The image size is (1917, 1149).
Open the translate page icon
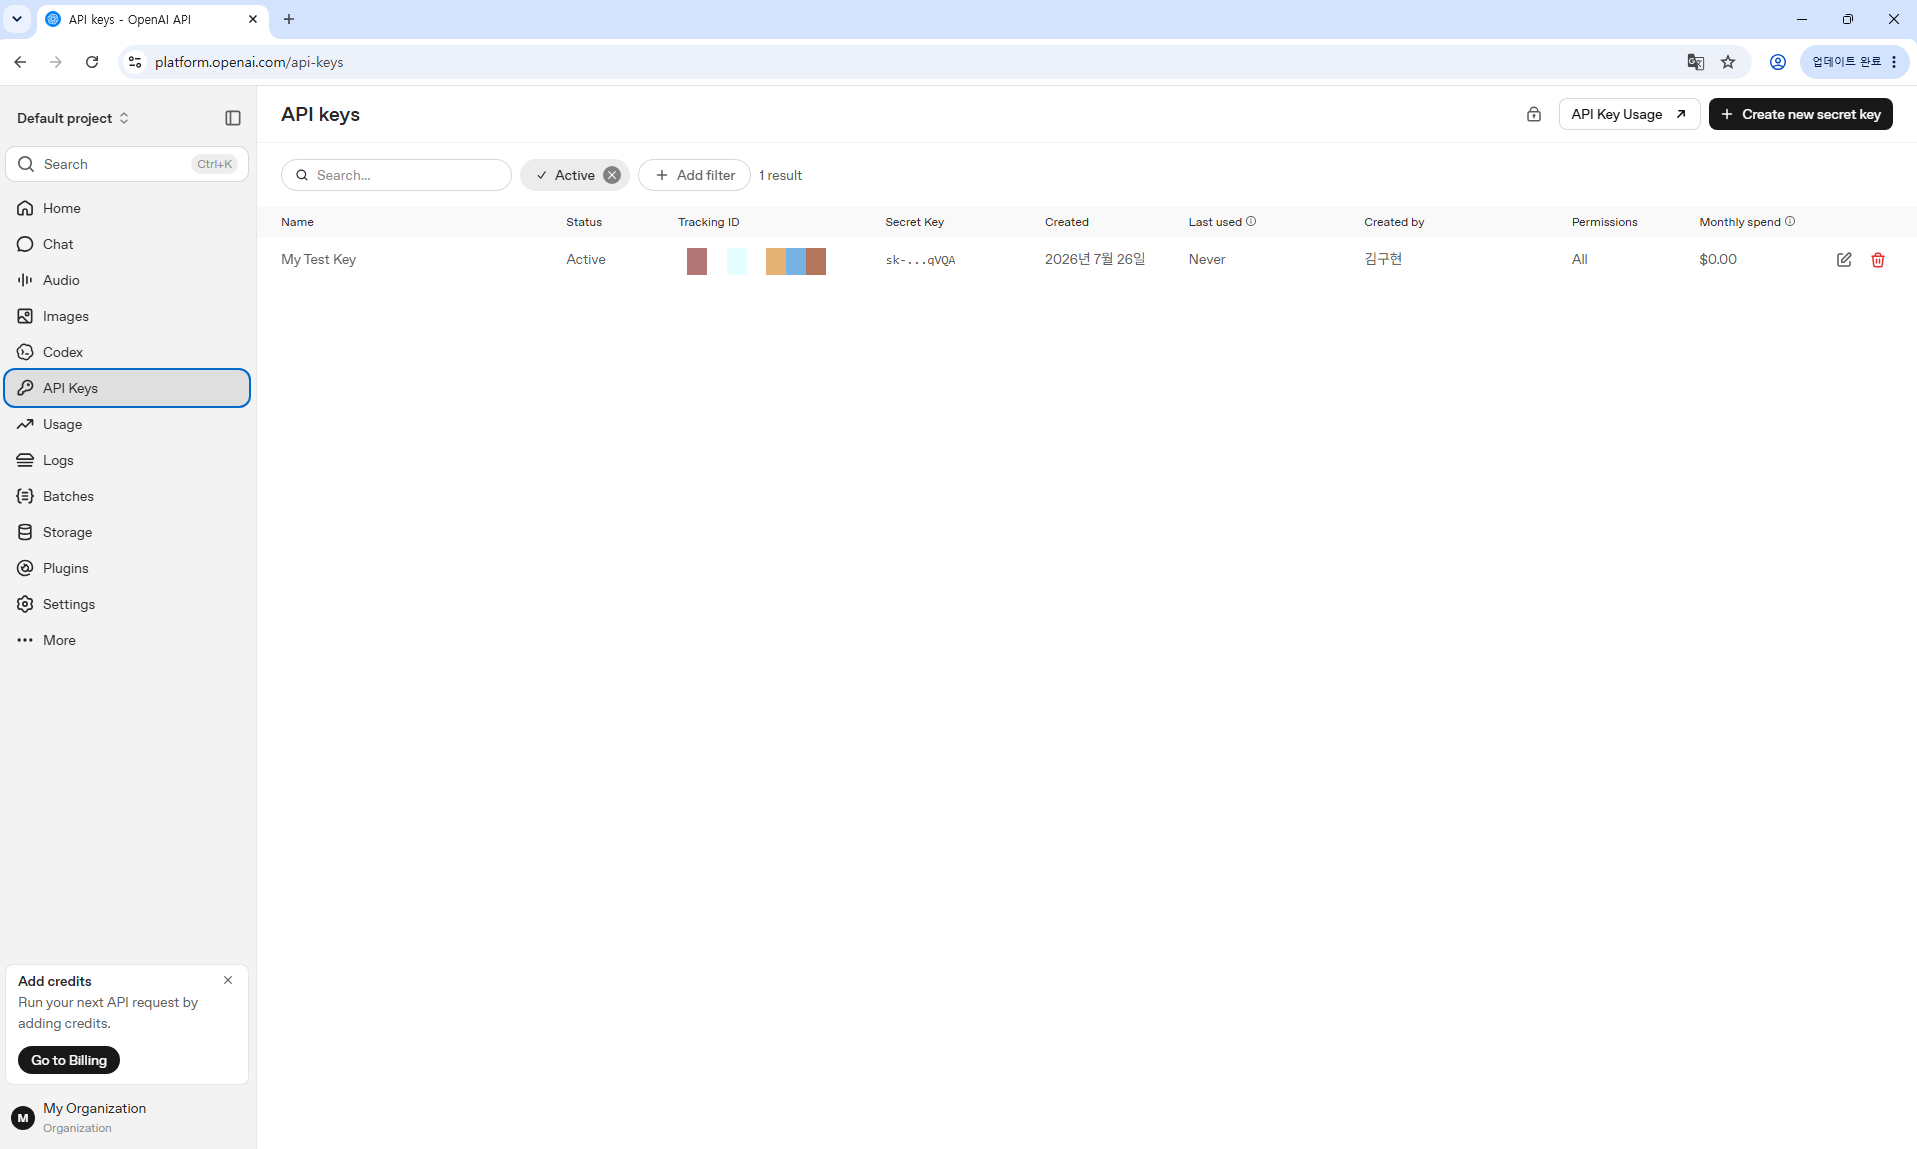(x=1695, y=62)
